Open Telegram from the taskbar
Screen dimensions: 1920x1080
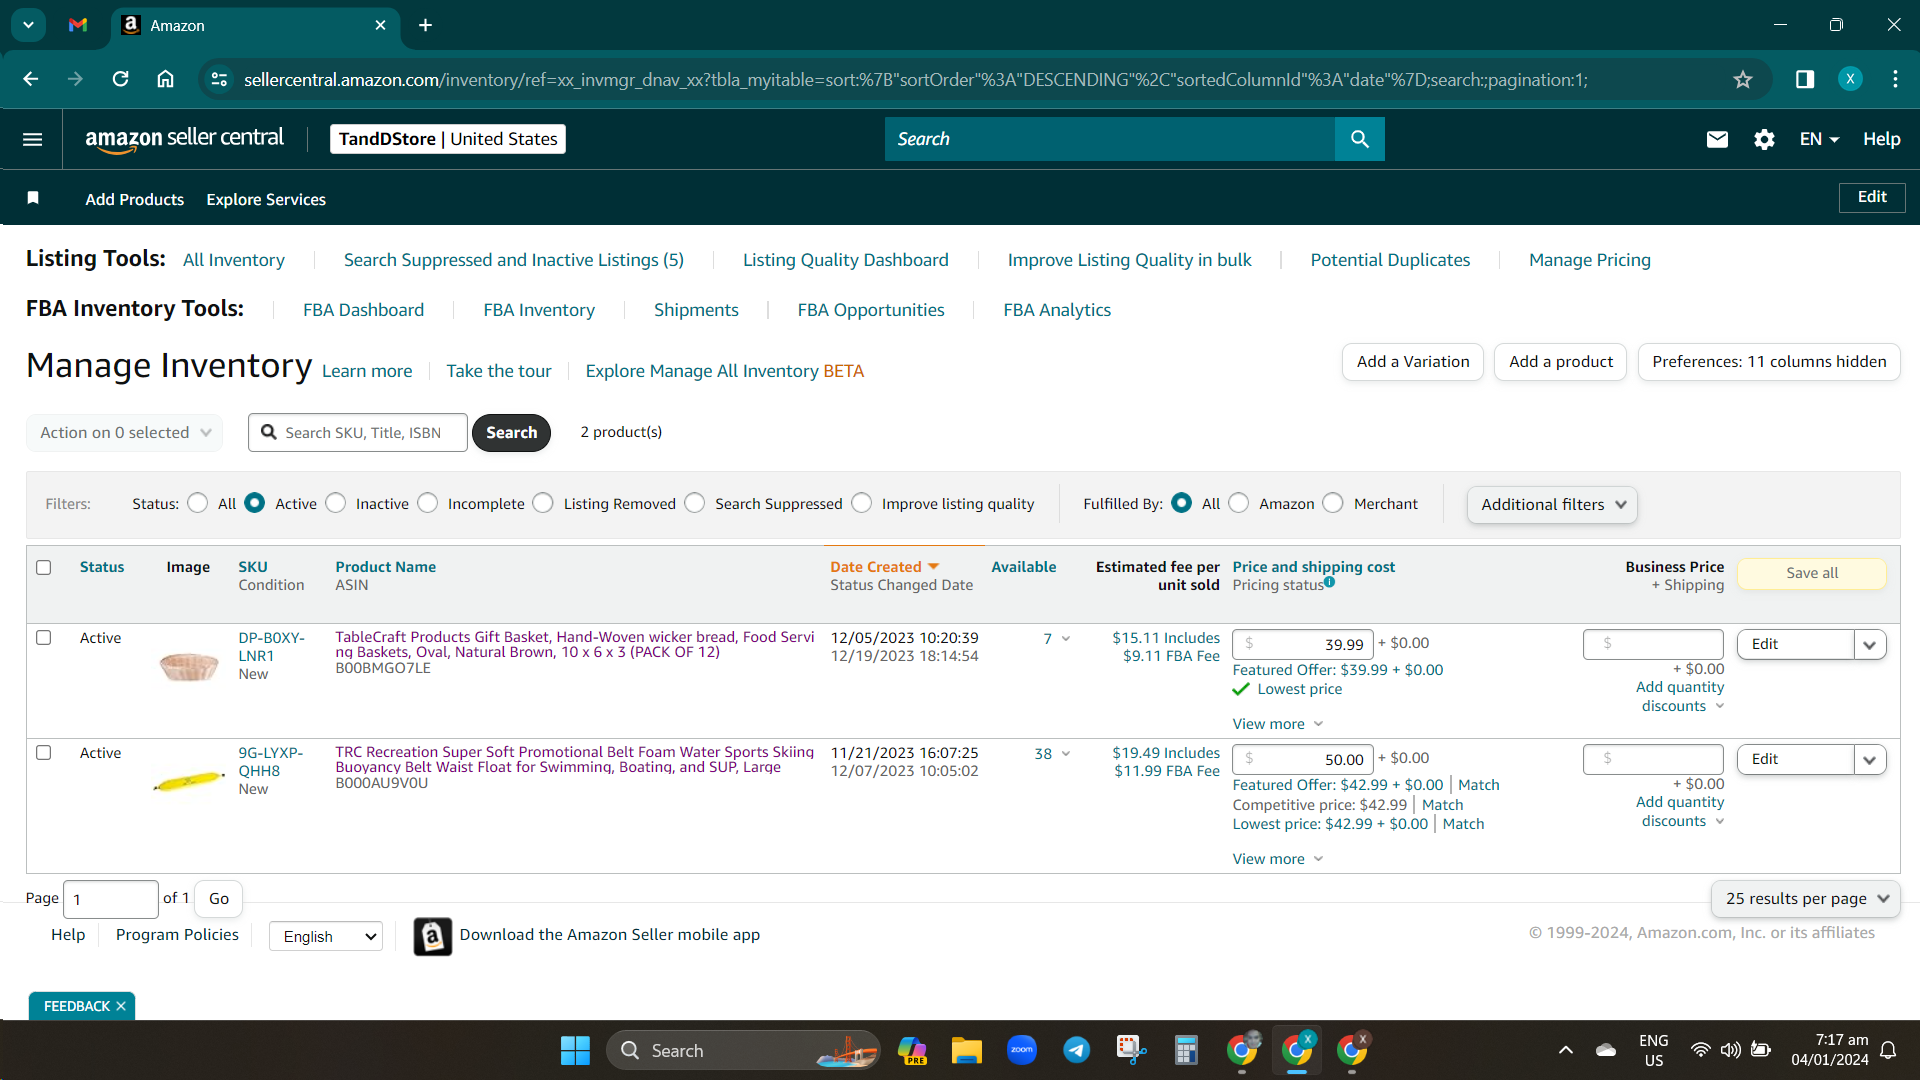pyautogui.click(x=1076, y=1050)
